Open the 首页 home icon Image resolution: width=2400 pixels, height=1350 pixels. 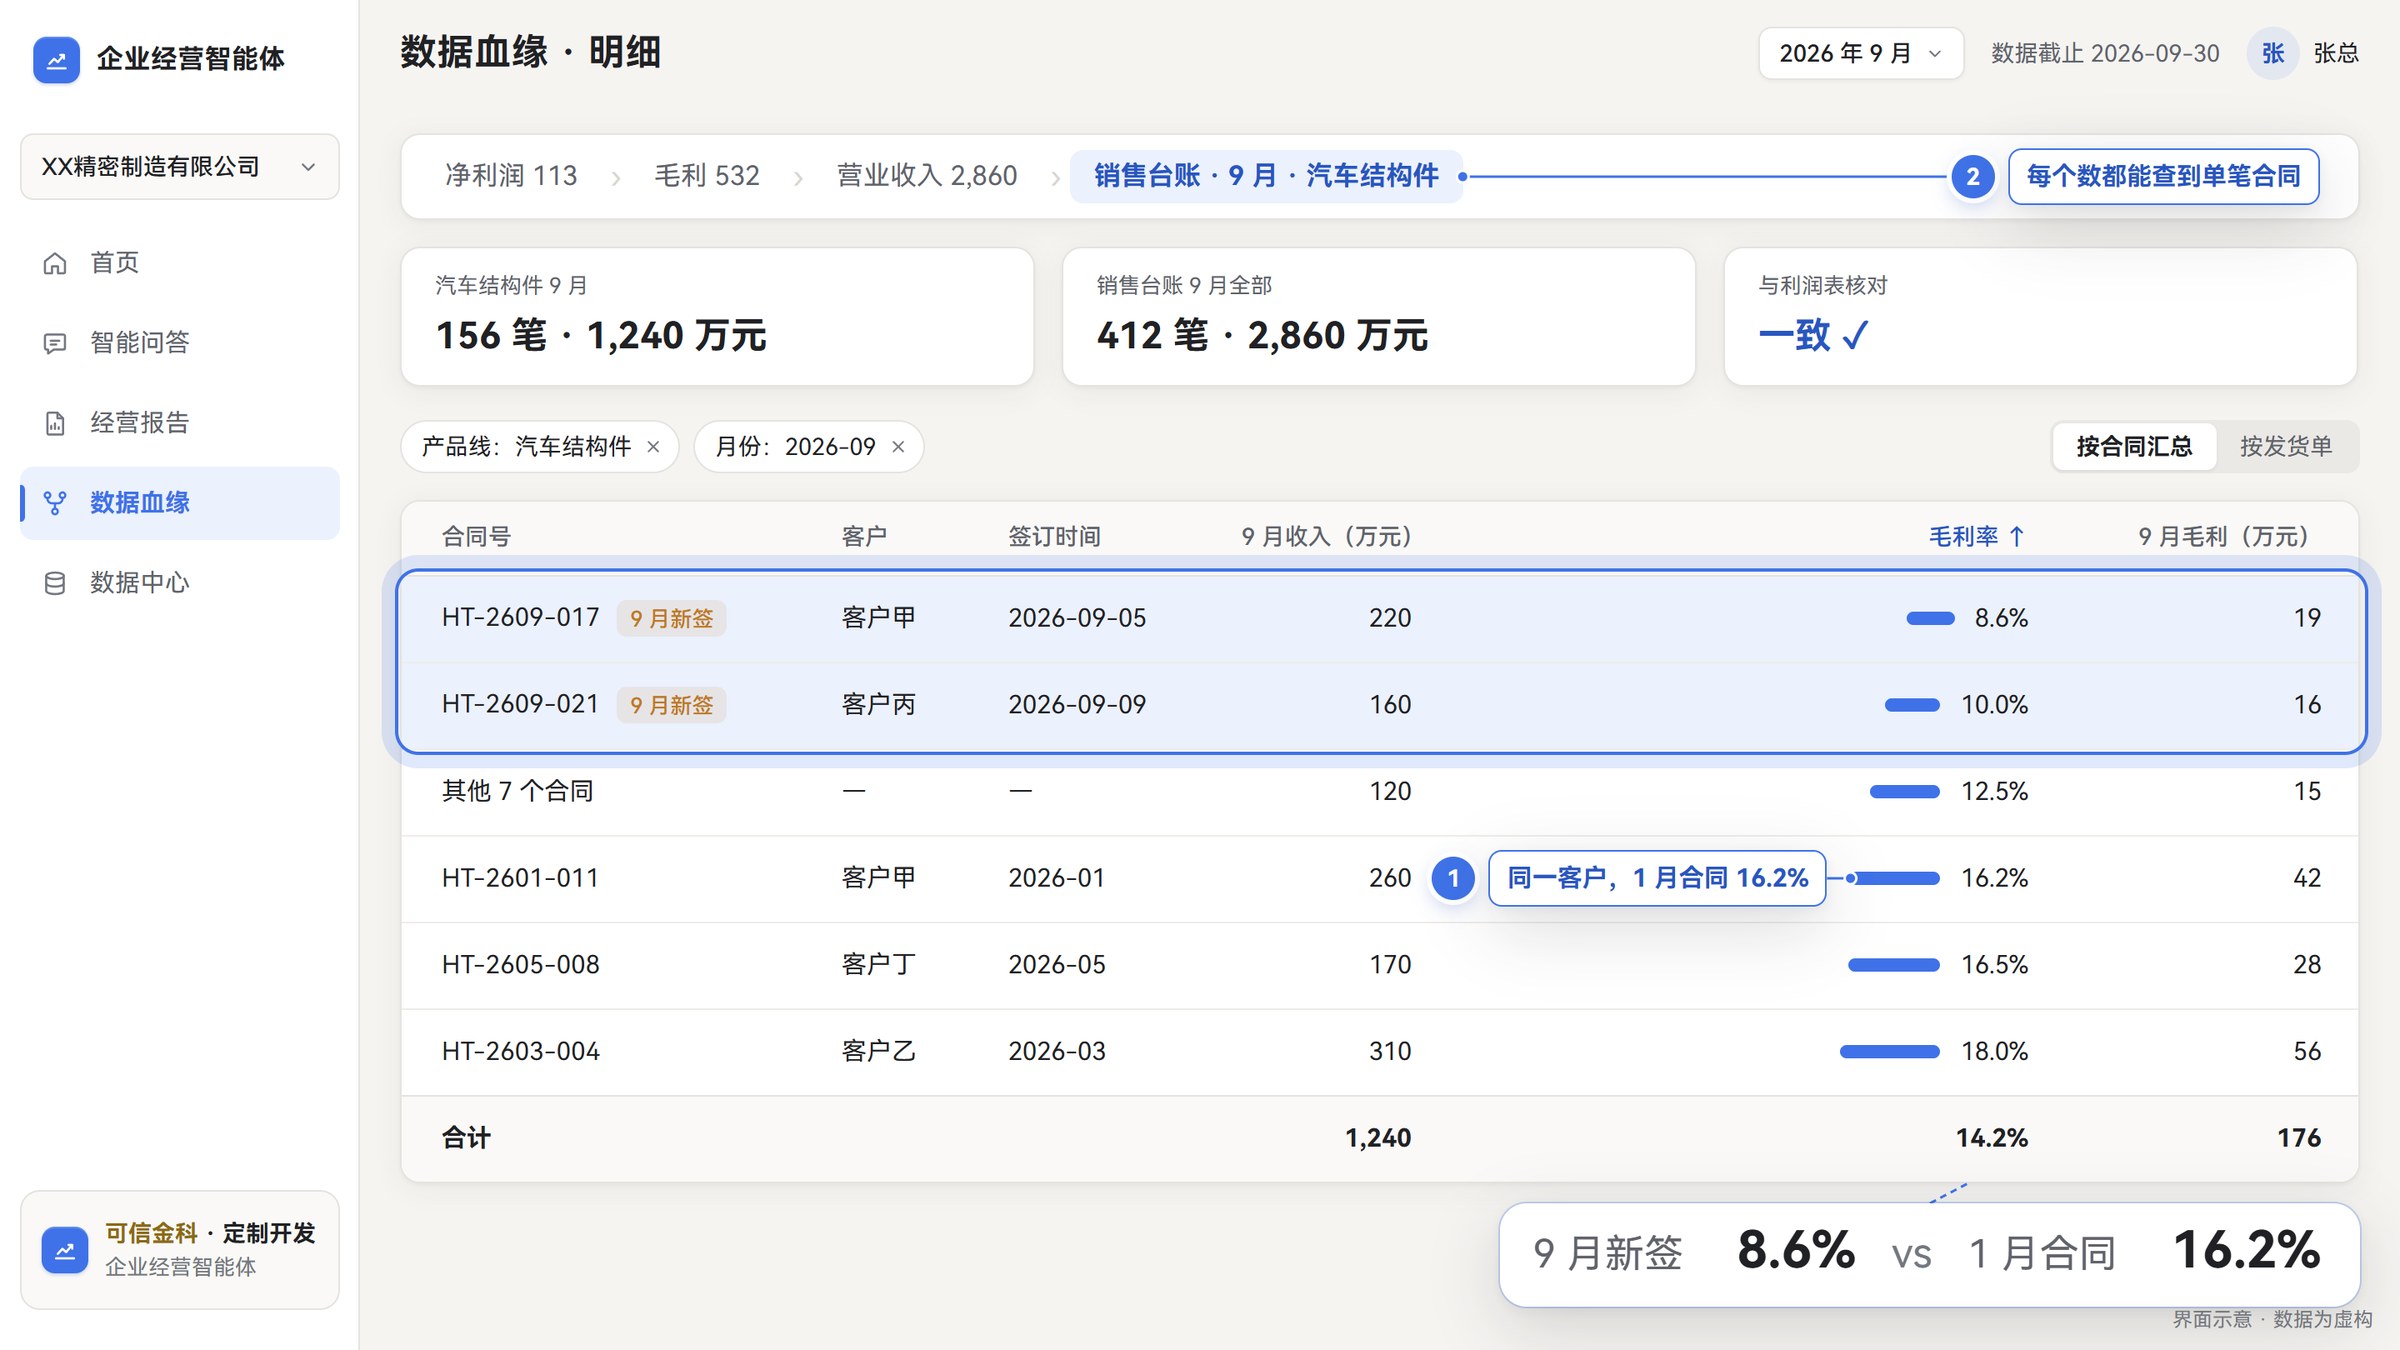click(55, 263)
